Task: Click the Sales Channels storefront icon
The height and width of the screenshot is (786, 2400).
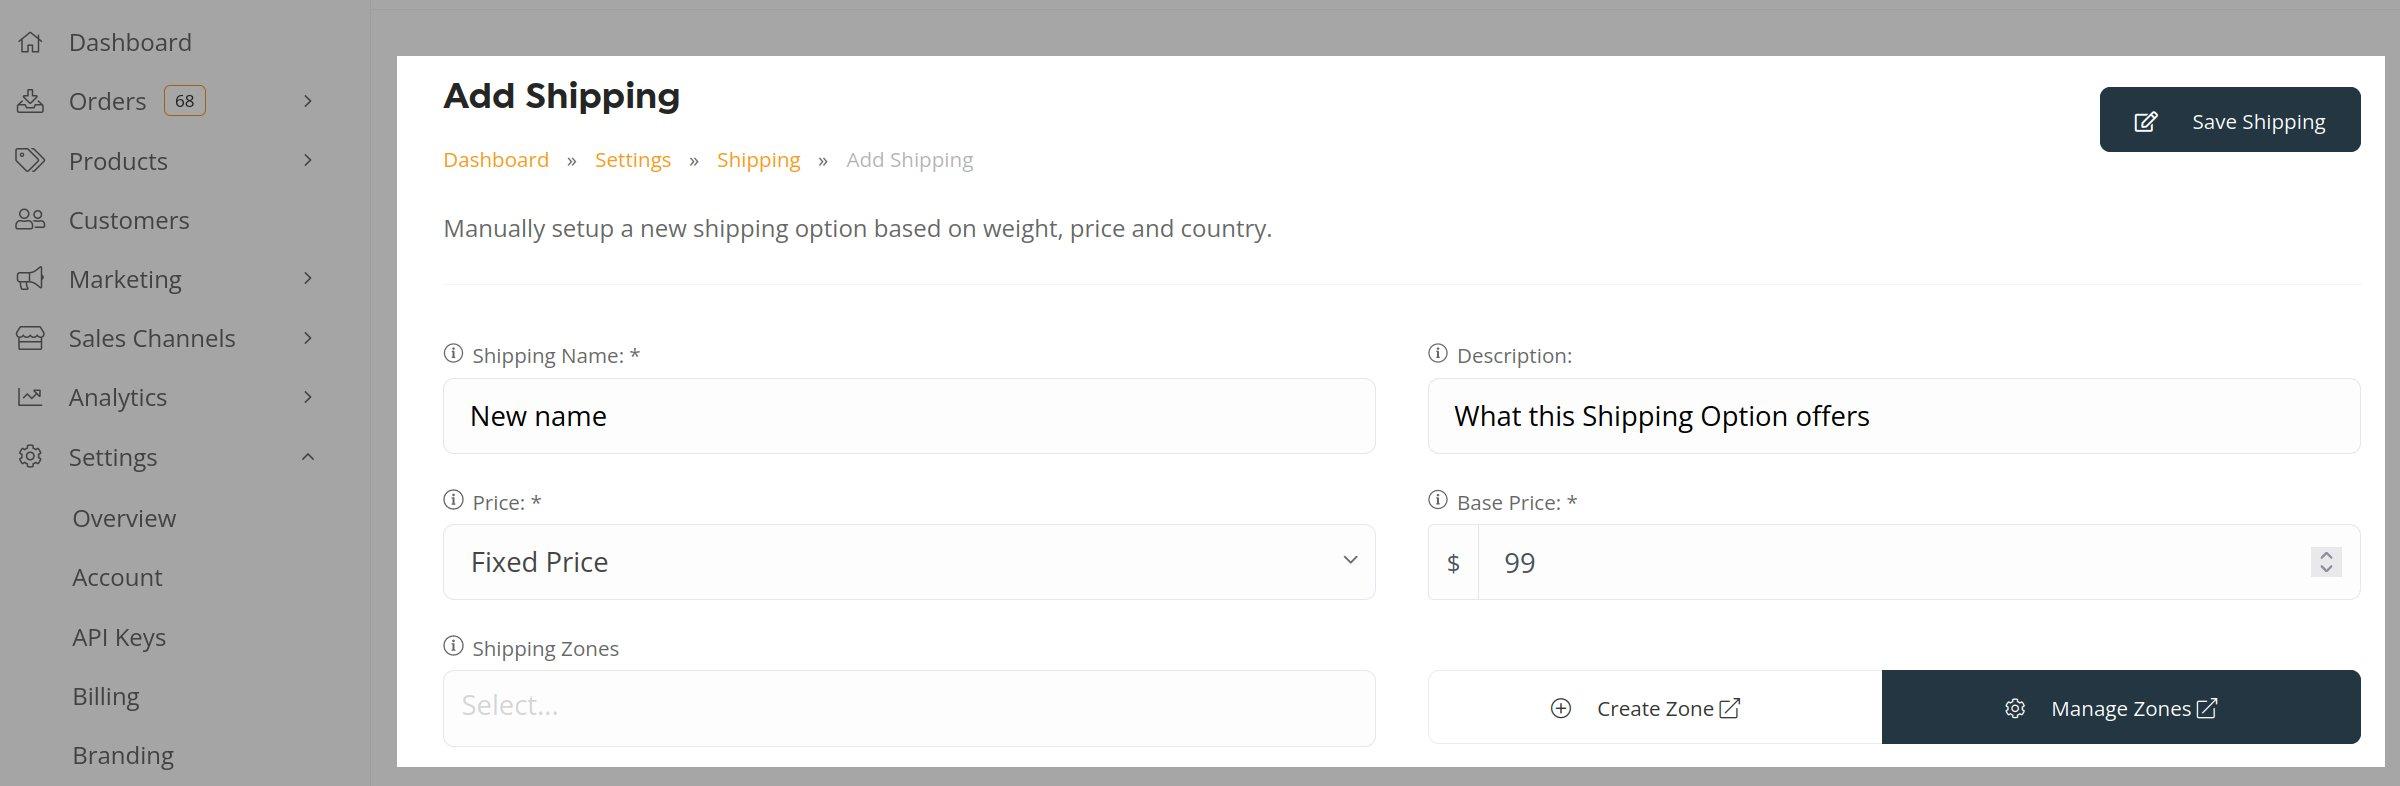Action: click(30, 338)
